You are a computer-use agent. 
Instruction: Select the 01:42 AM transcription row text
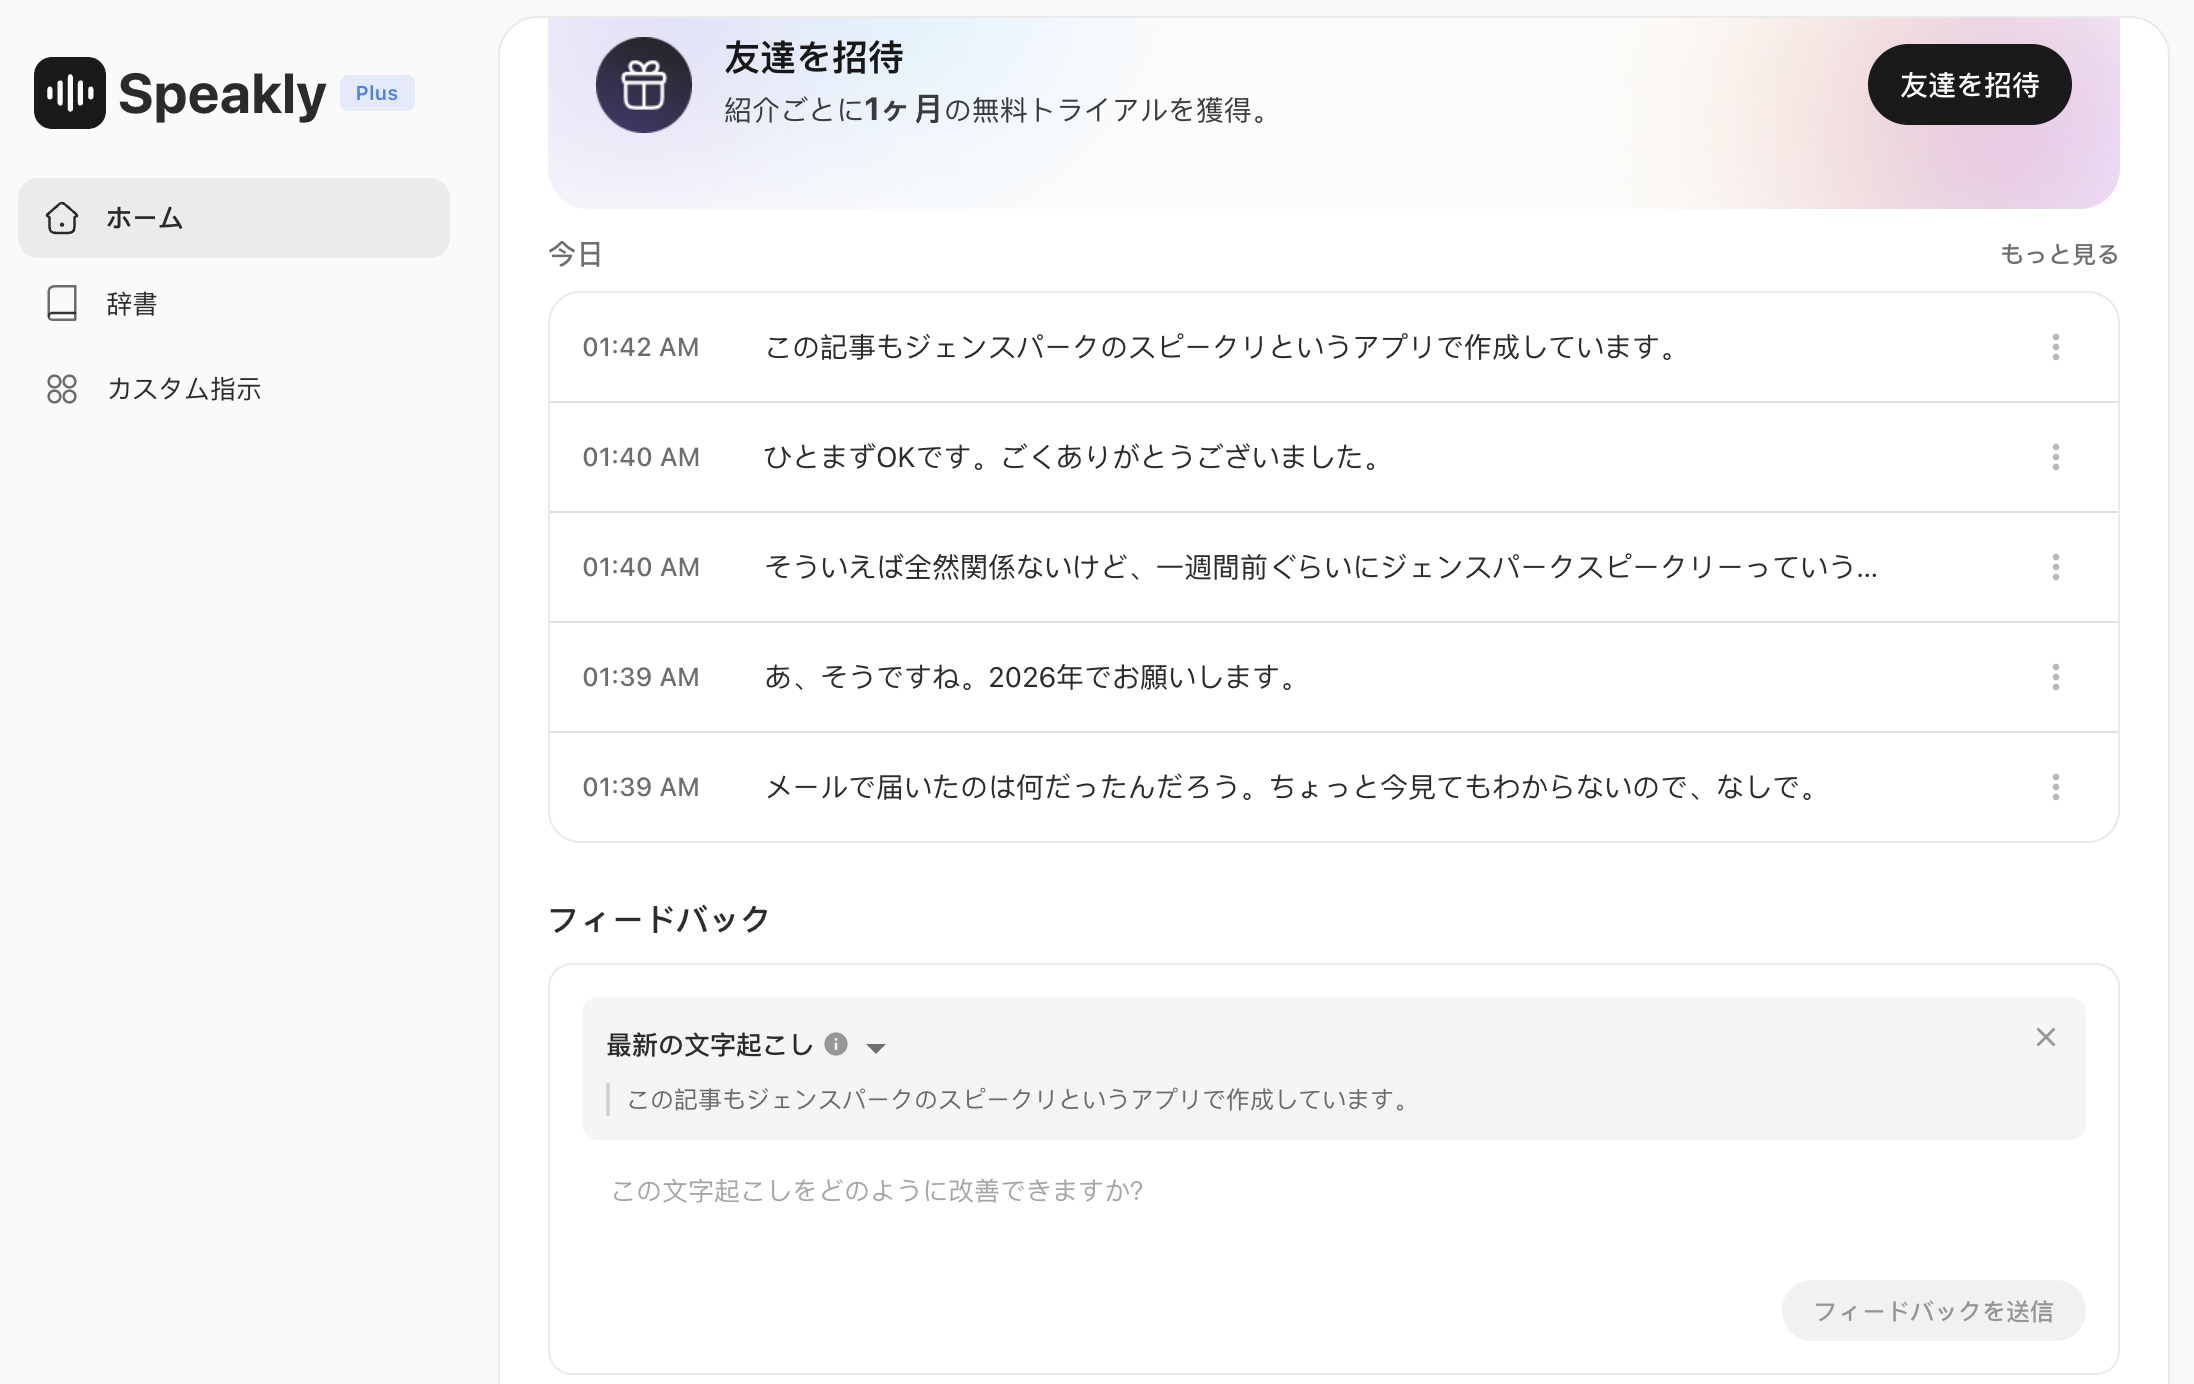(x=1220, y=347)
